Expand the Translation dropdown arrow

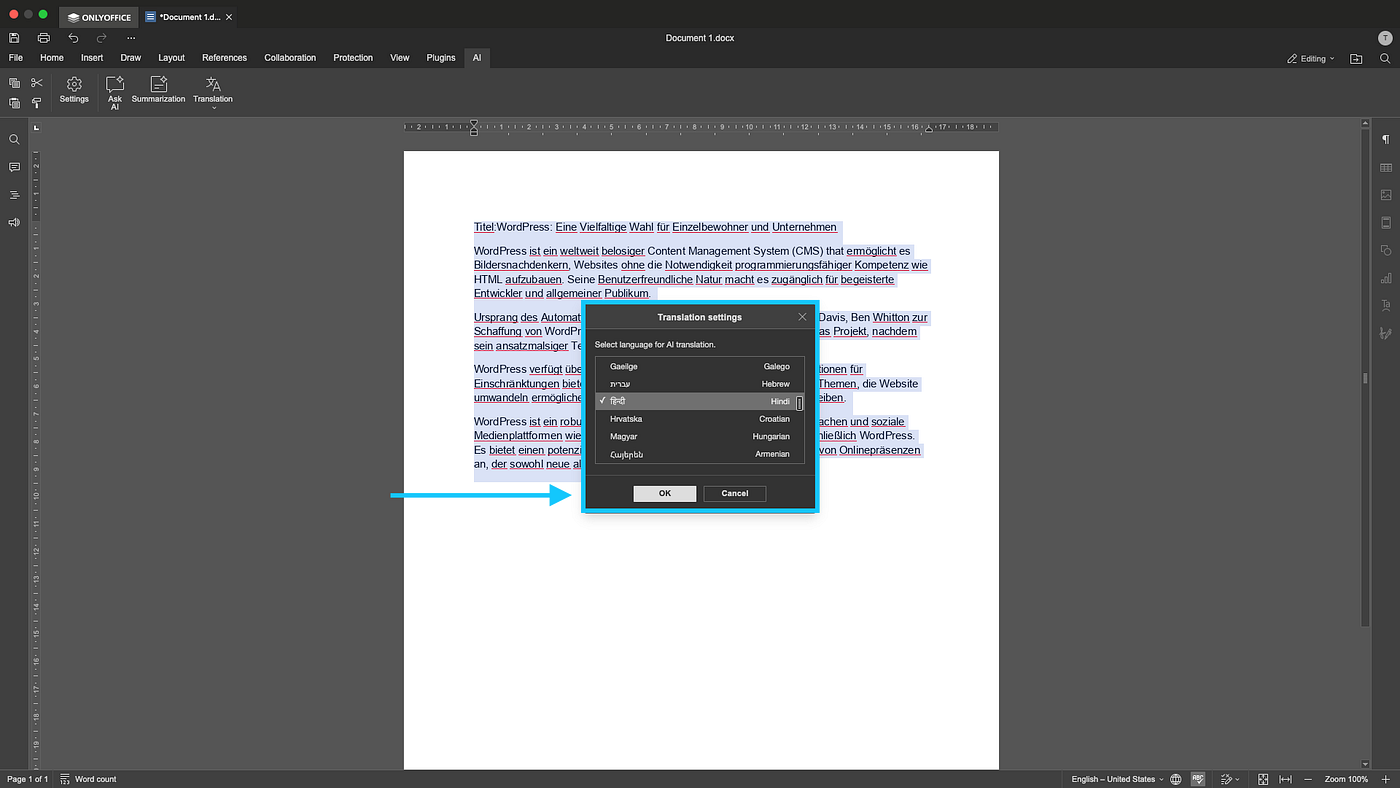pos(213,107)
